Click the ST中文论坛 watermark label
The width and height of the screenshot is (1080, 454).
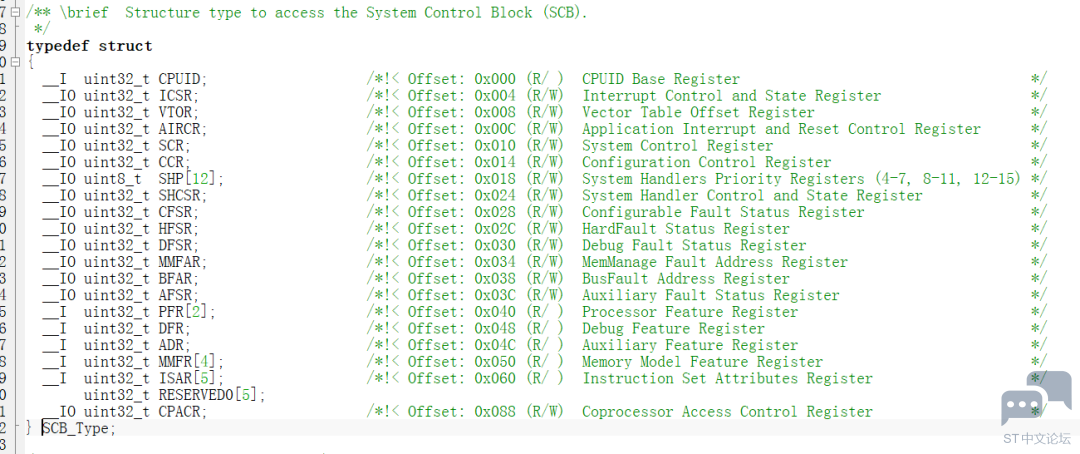(x=1036, y=438)
